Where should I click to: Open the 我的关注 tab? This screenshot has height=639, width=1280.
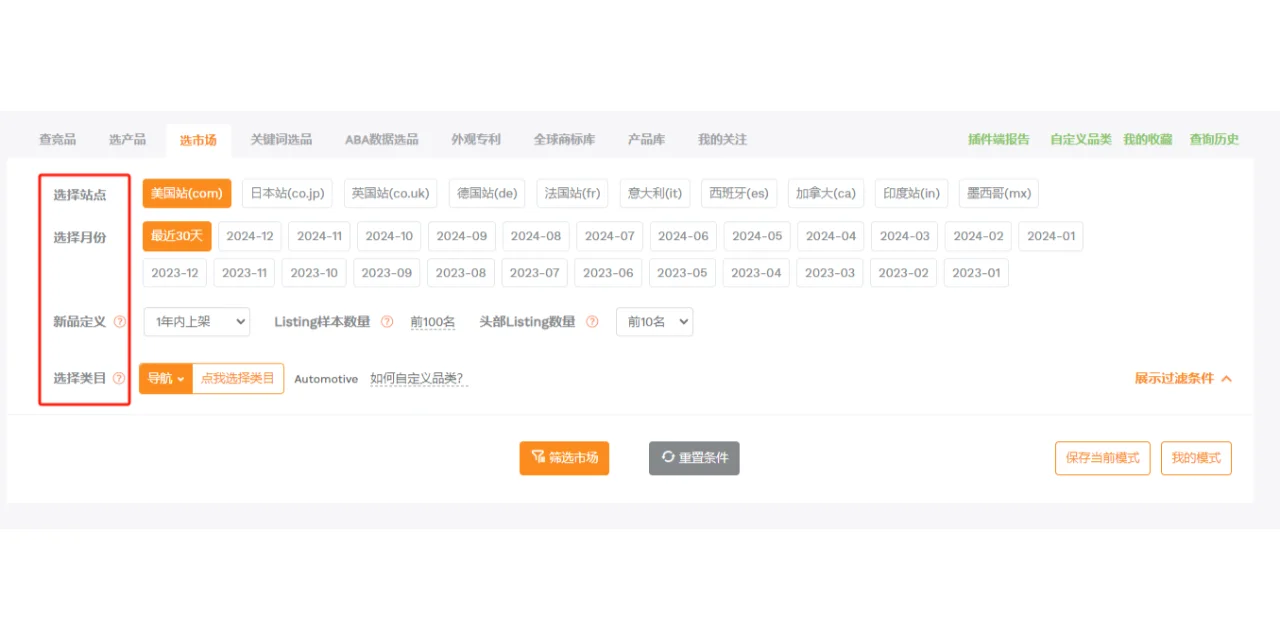(722, 139)
